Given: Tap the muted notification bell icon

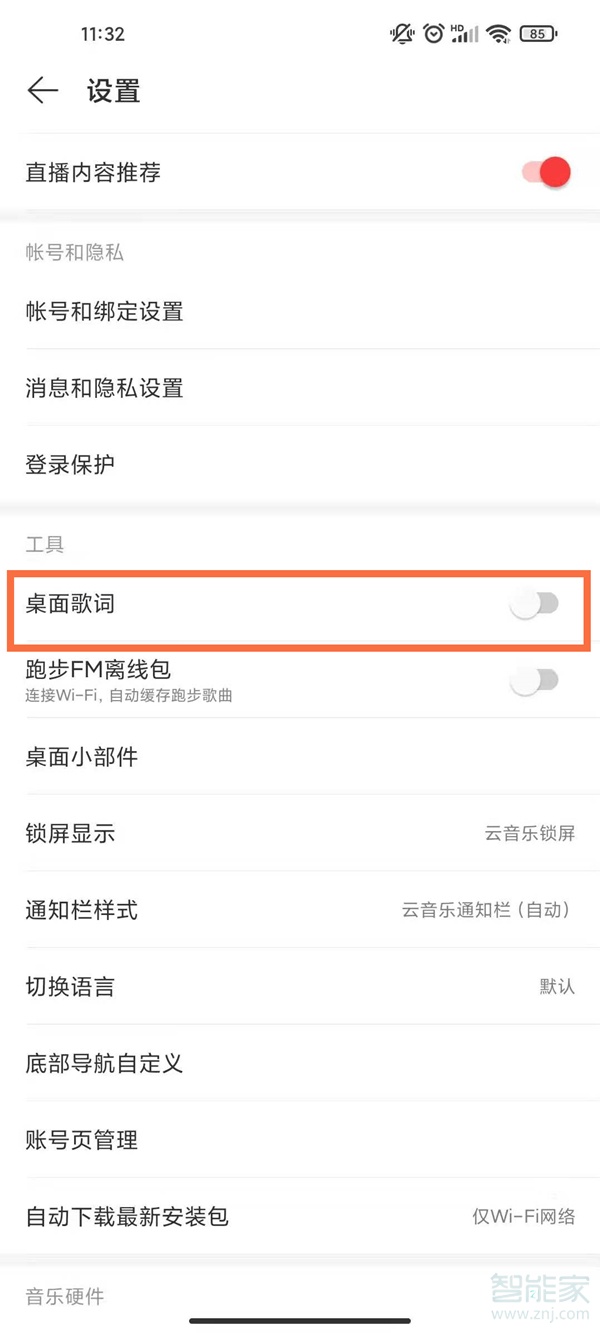Looking at the screenshot, I should (402, 34).
